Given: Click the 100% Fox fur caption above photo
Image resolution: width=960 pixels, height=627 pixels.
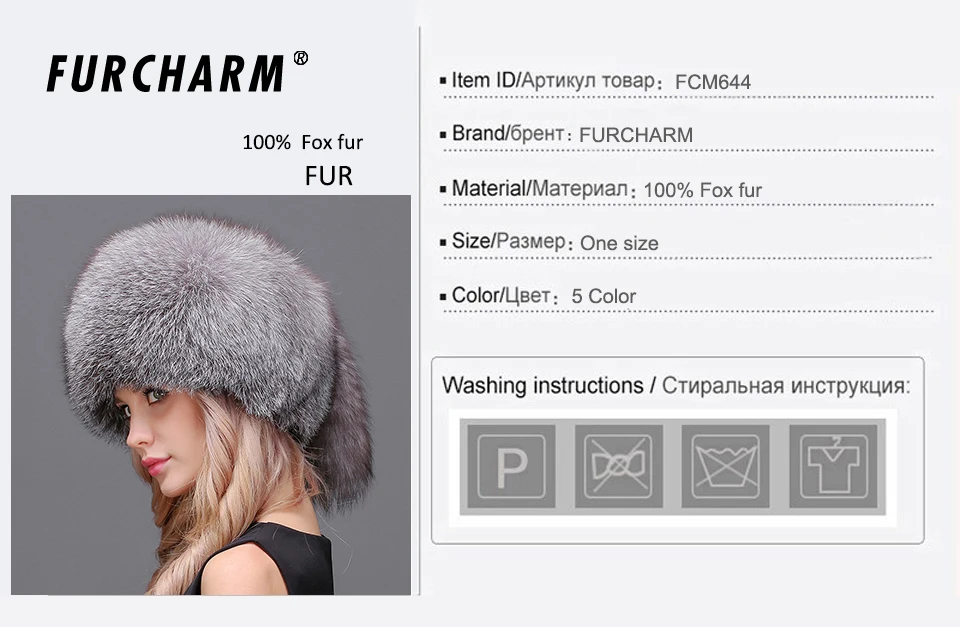Looking at the screenshot, I should pyautogui.click(x=302, y=143).
